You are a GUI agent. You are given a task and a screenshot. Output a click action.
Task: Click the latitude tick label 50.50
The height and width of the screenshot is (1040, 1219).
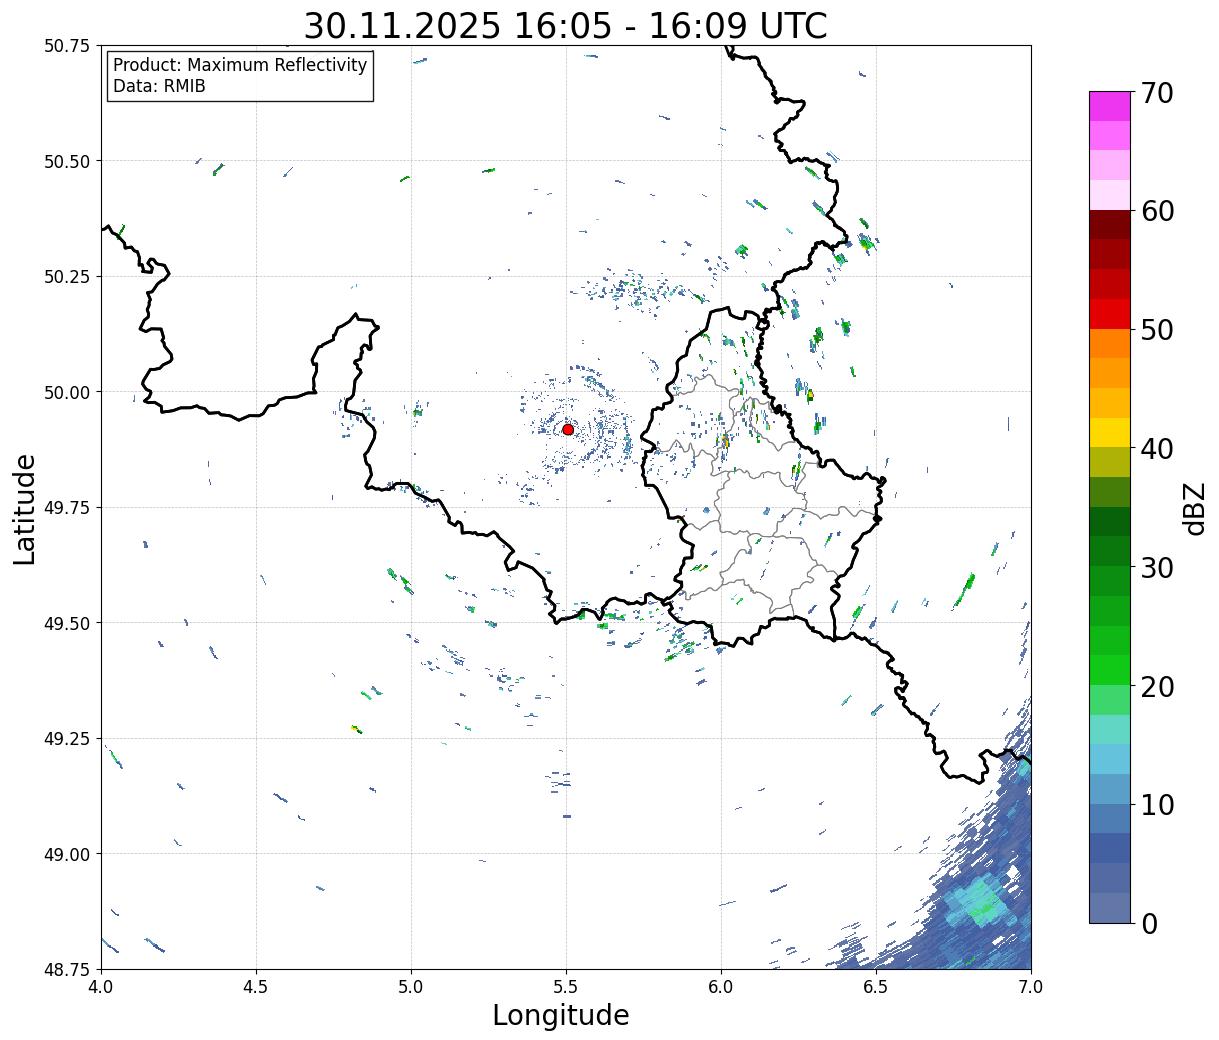coord(66,161)
